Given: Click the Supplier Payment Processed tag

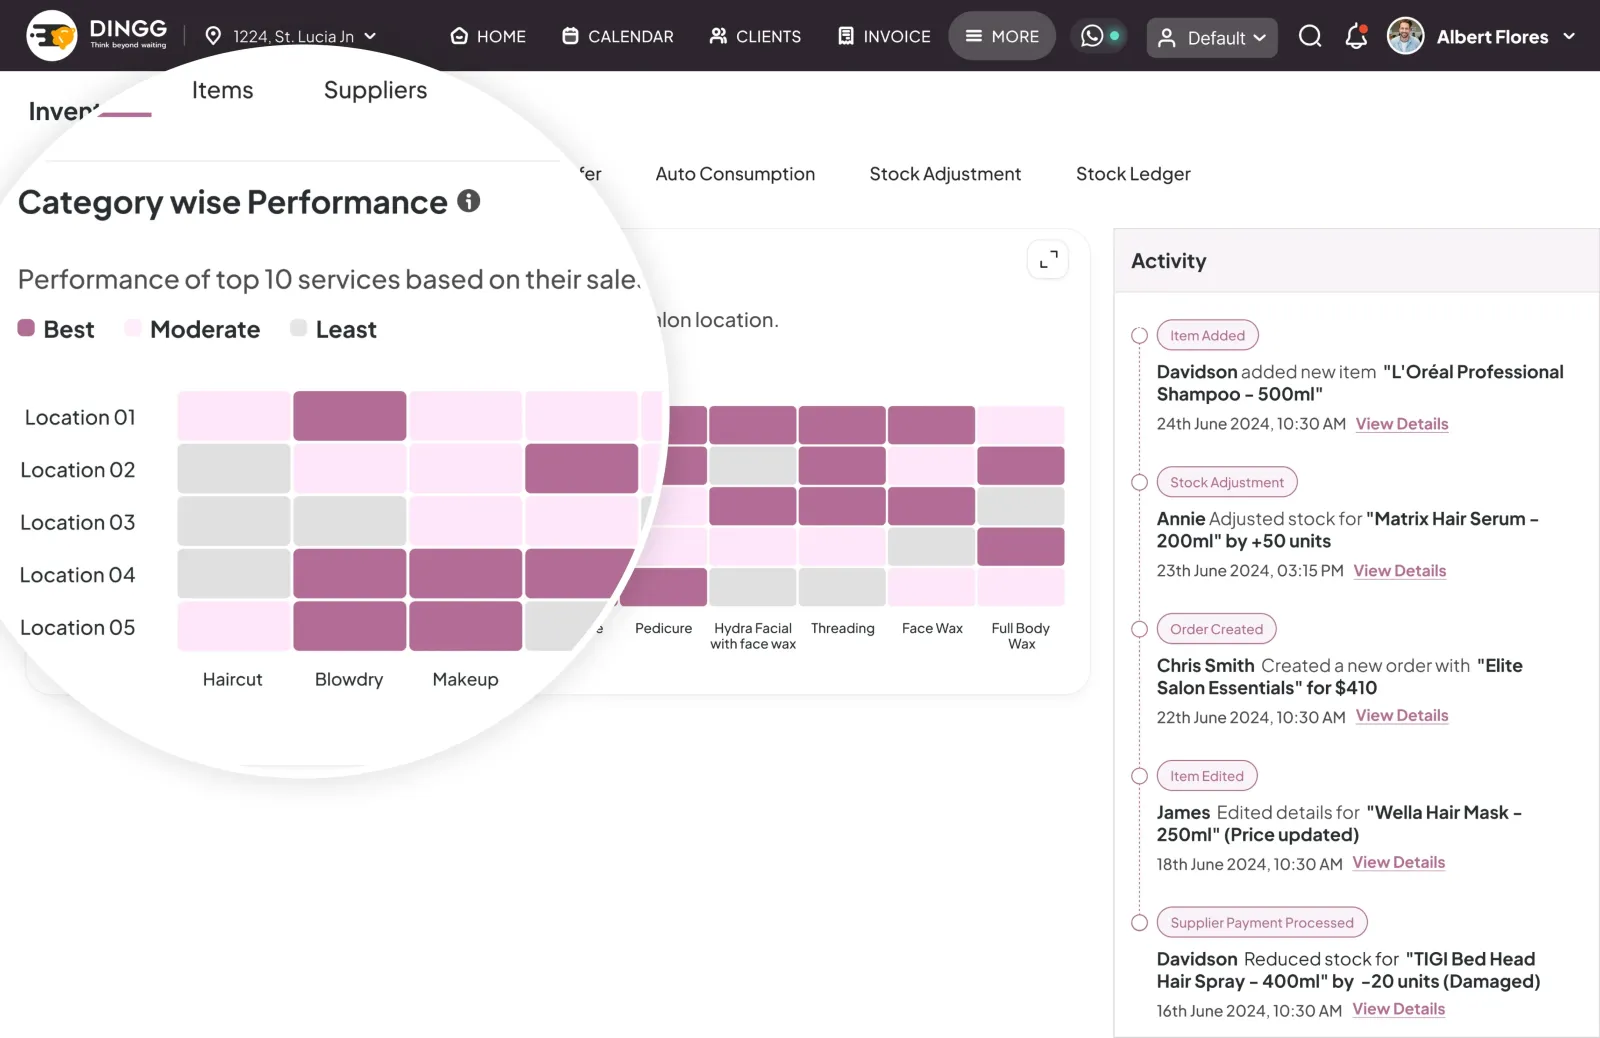Looking at the screenshot, I should (x=1262, y=923).
